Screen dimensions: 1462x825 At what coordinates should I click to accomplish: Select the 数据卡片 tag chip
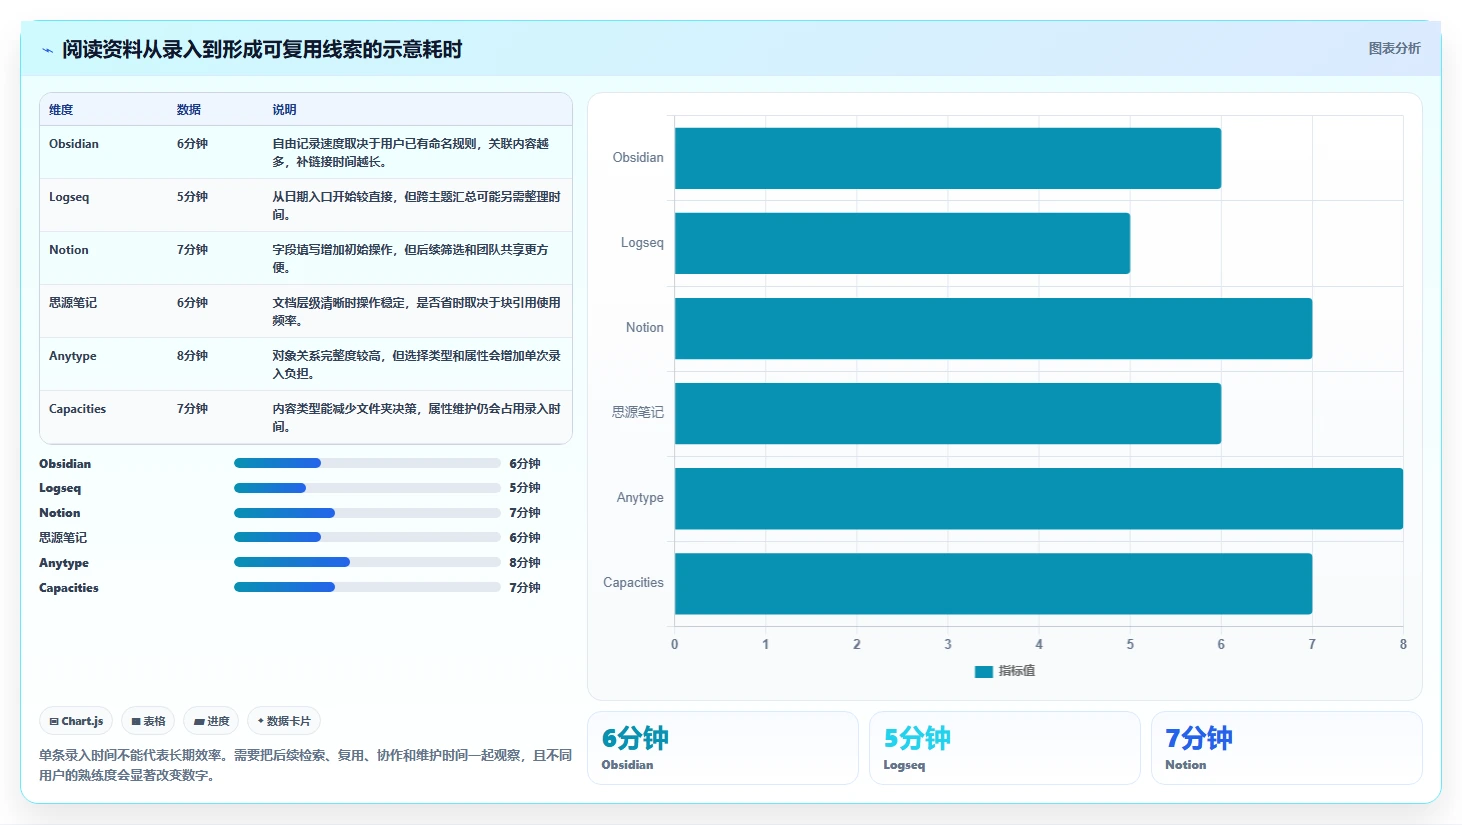pyautogui.click(x=284, y=721)
